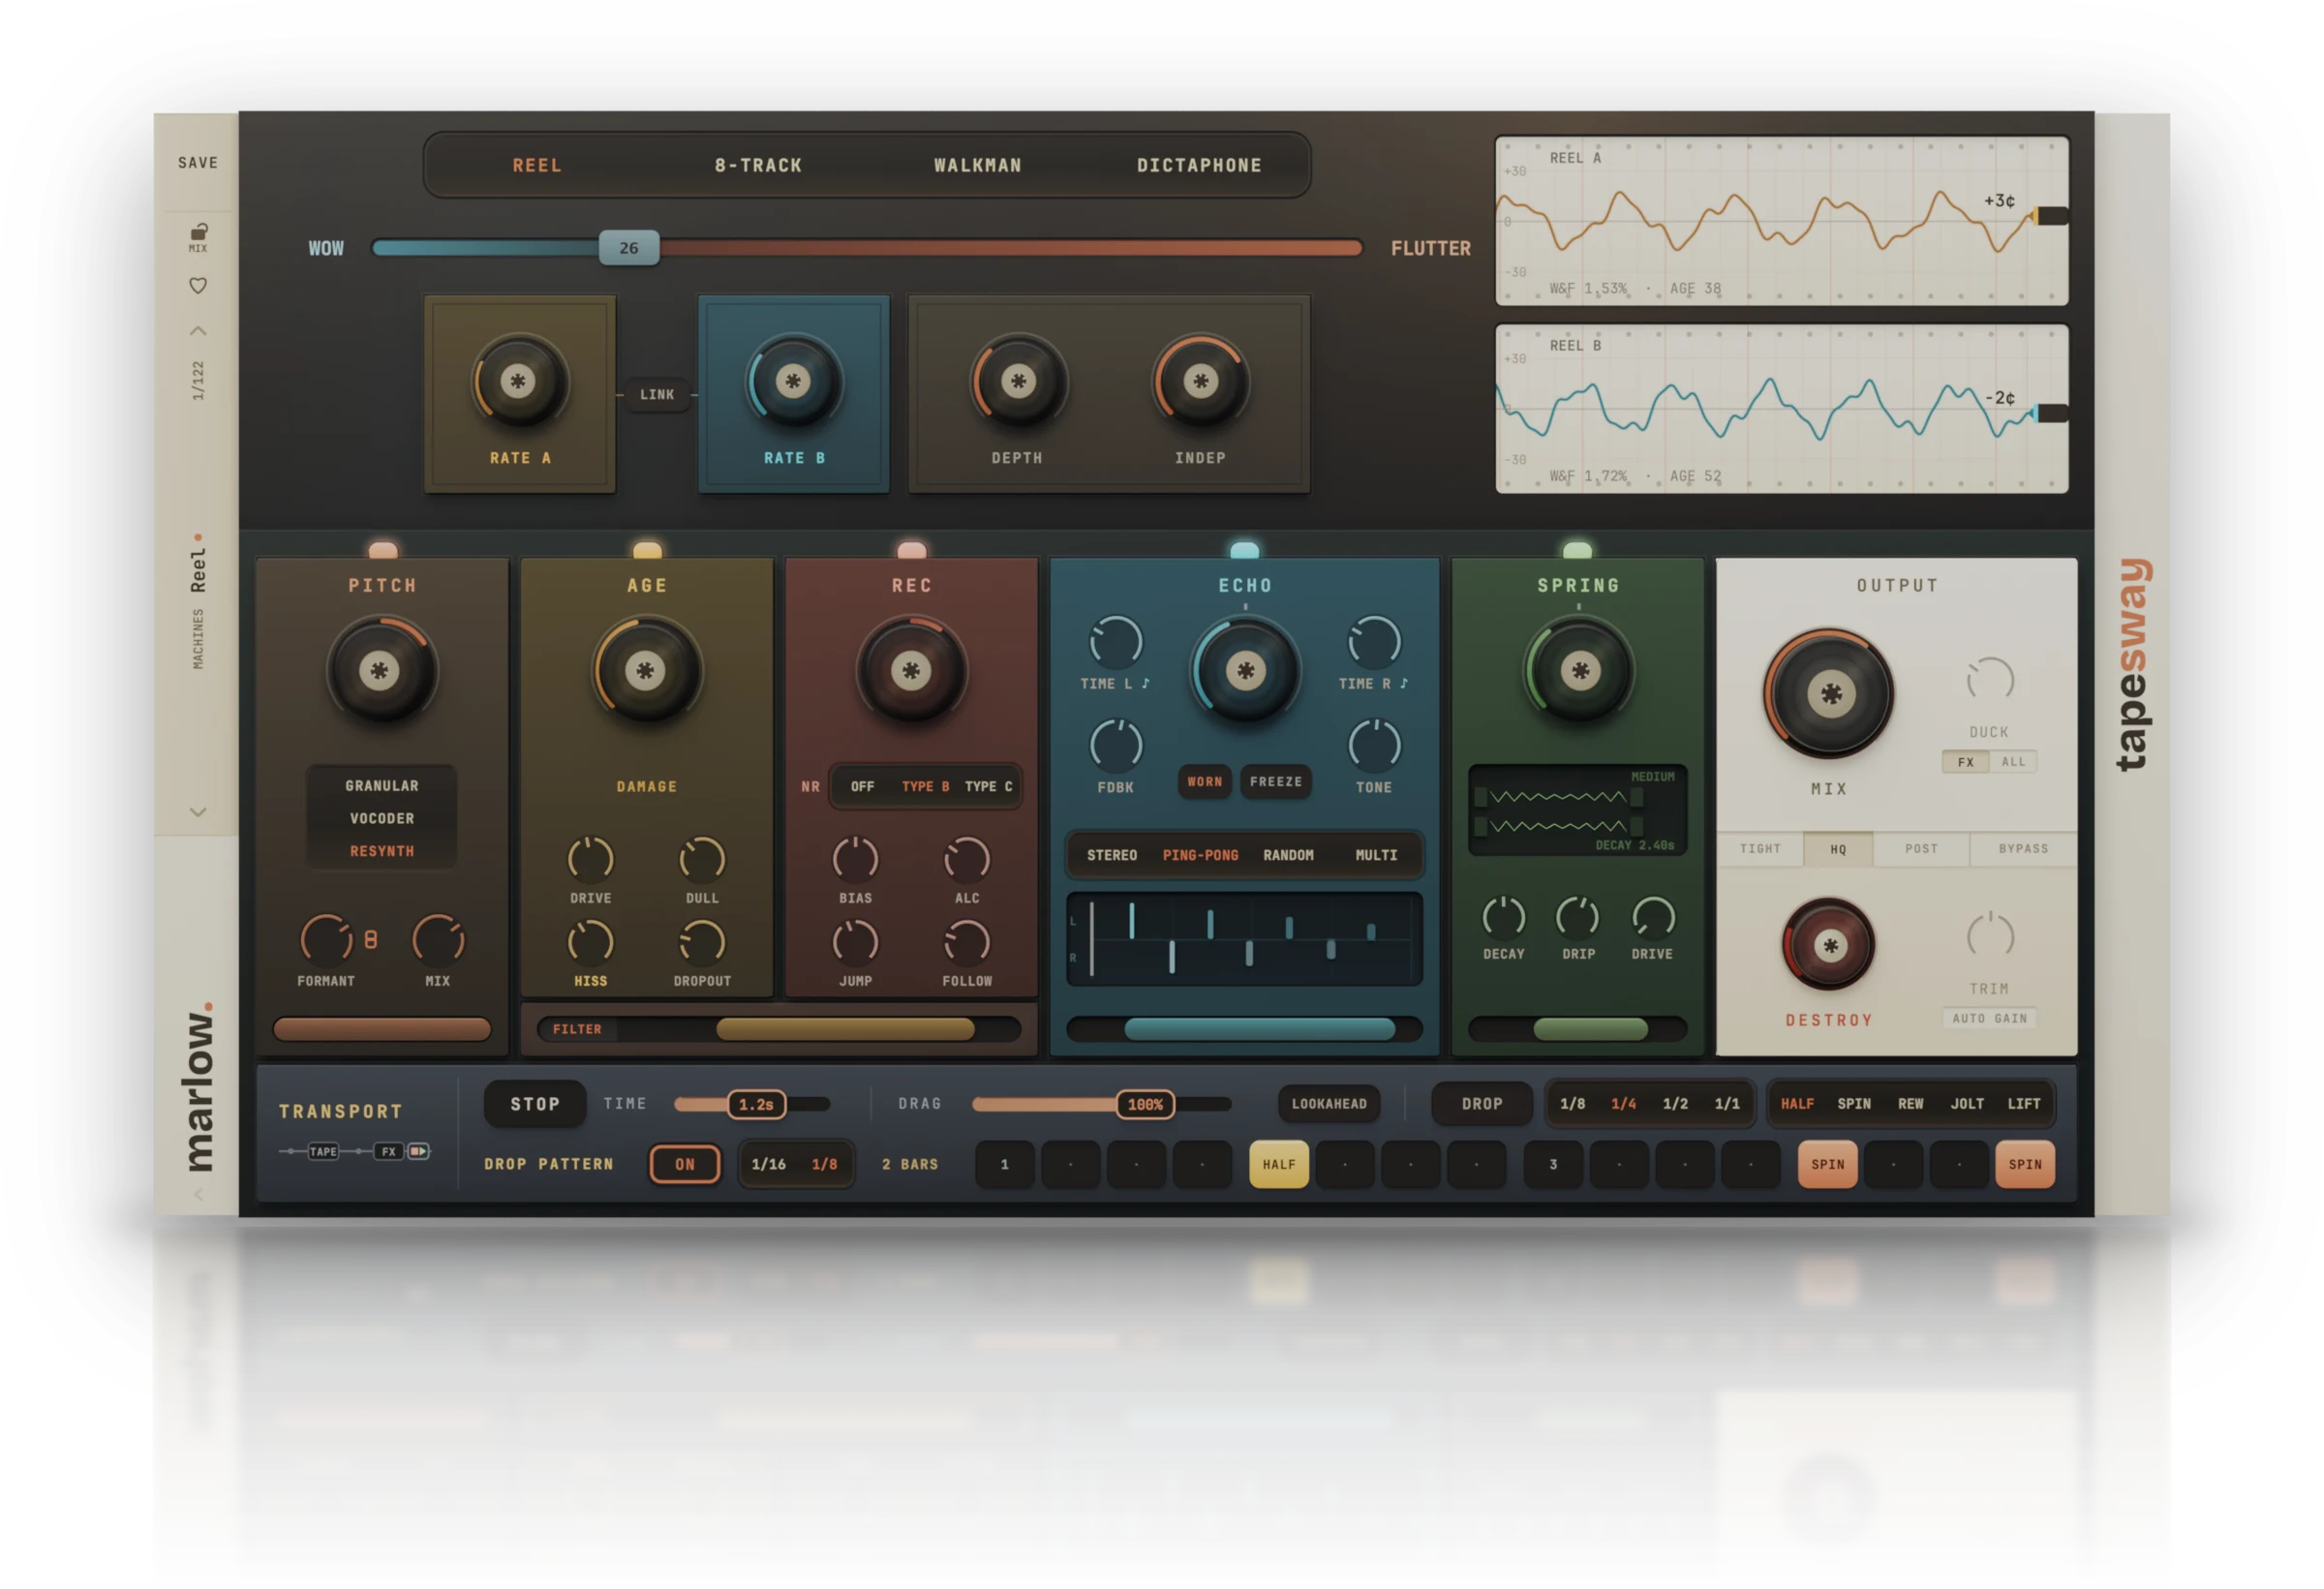This screenshot has height=1589, width=2324.
Task: Toggle the WORN echo button
Action: tap(1205, 782)
